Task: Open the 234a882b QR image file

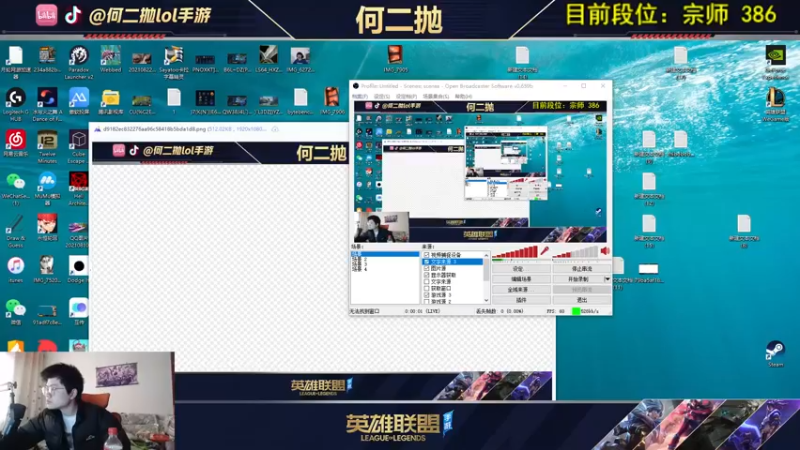Action: [47, 57]
